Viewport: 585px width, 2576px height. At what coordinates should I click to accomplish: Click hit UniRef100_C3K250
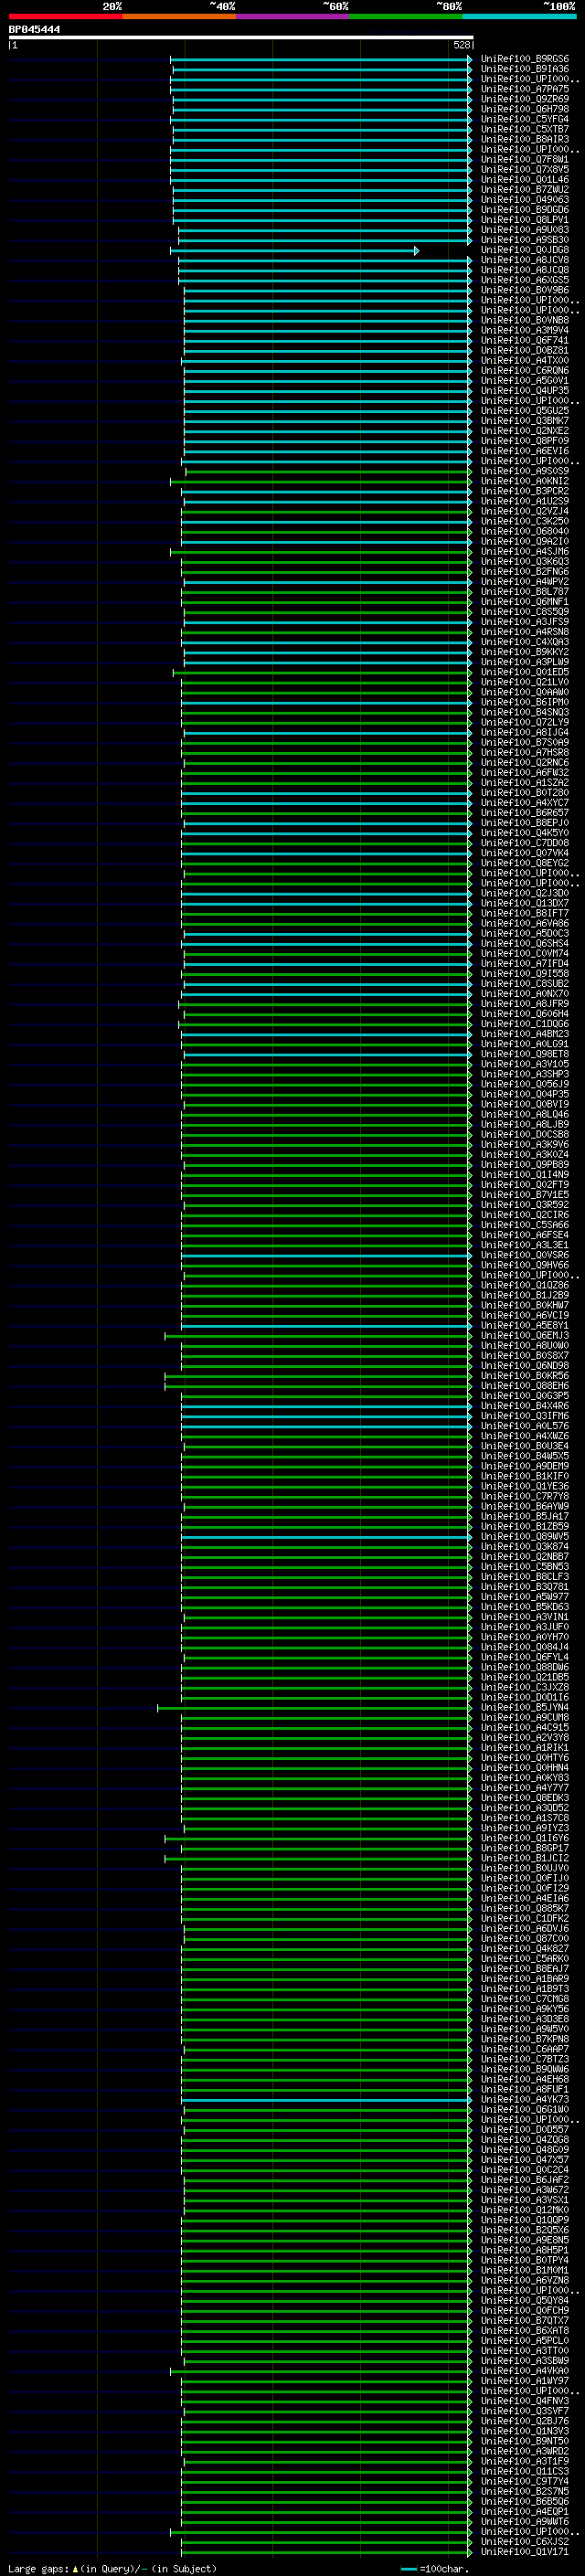525,521
